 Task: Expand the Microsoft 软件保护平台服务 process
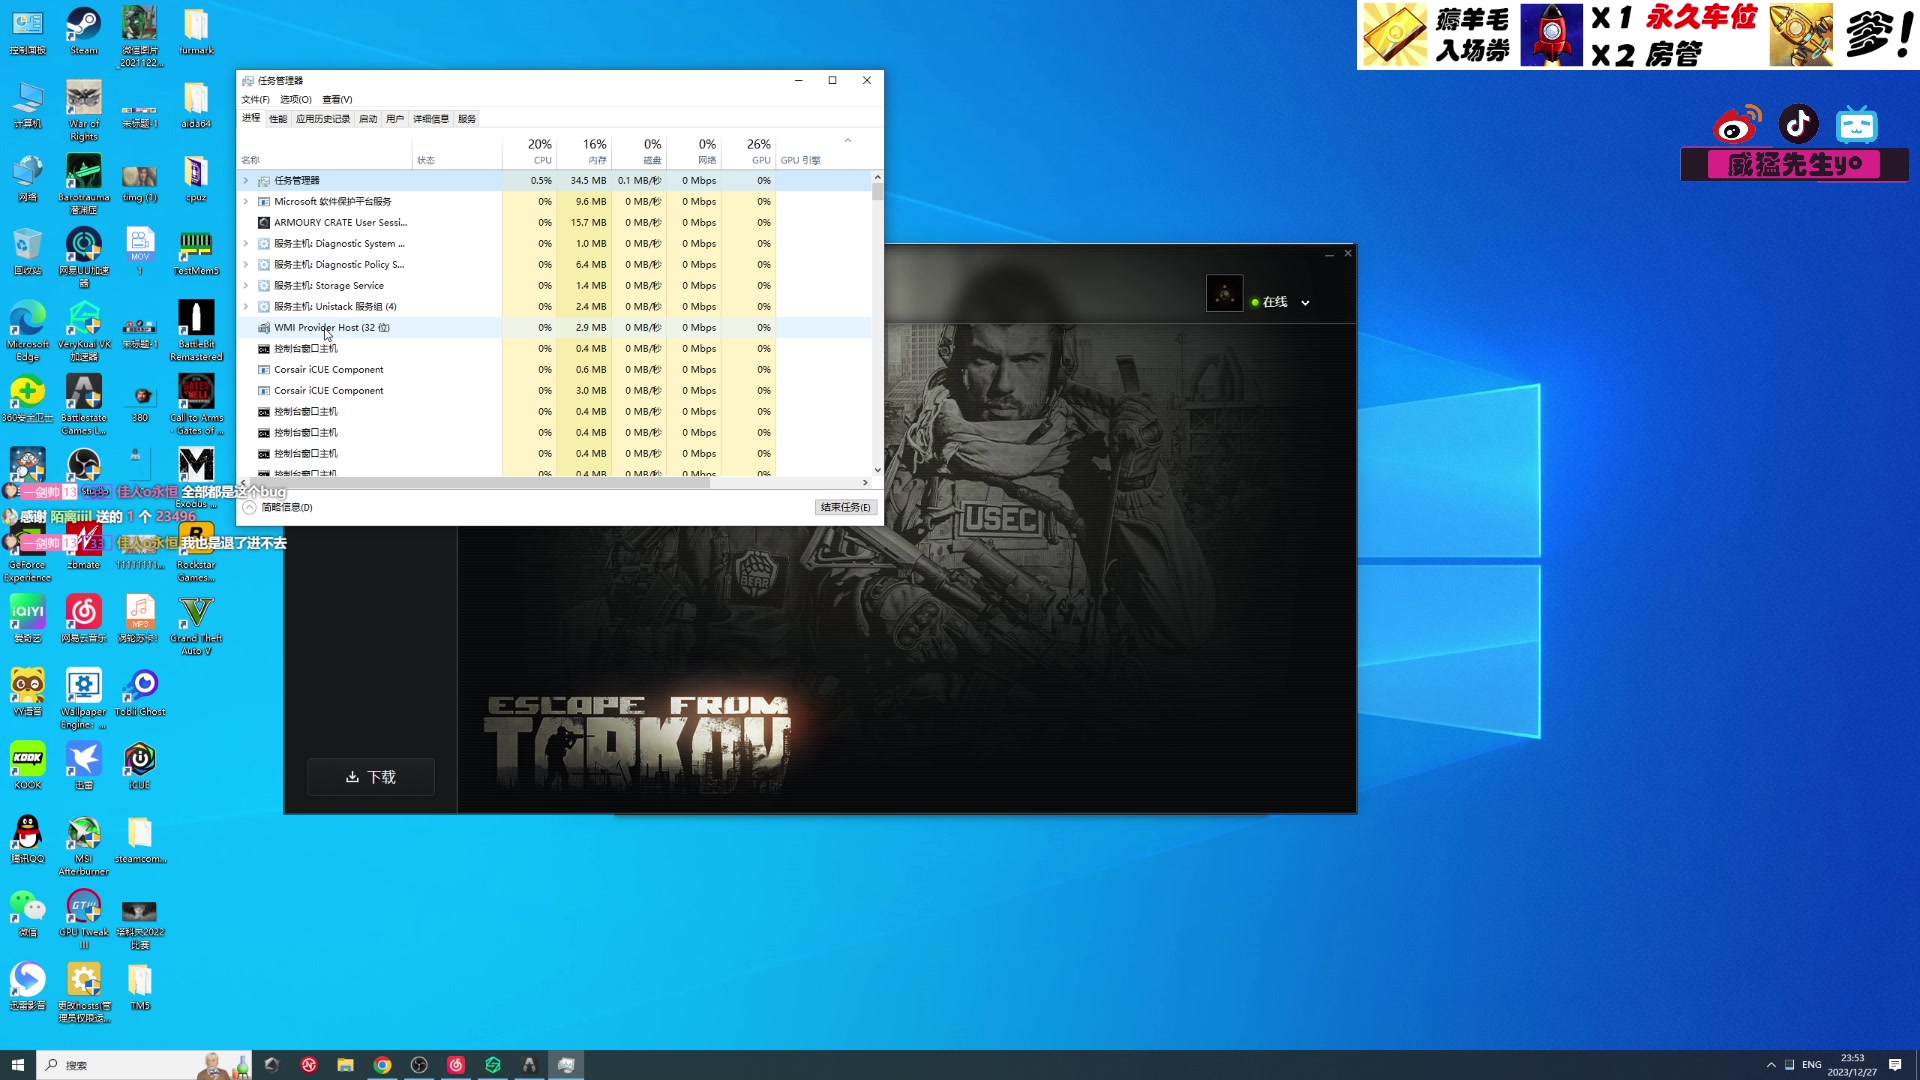tap(246, 202)
